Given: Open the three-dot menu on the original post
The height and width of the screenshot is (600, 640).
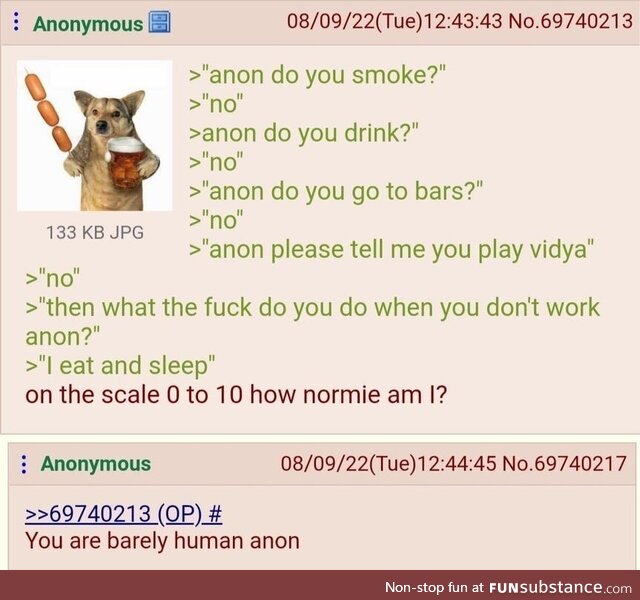Looking at the screenshot, I should 16,21.
